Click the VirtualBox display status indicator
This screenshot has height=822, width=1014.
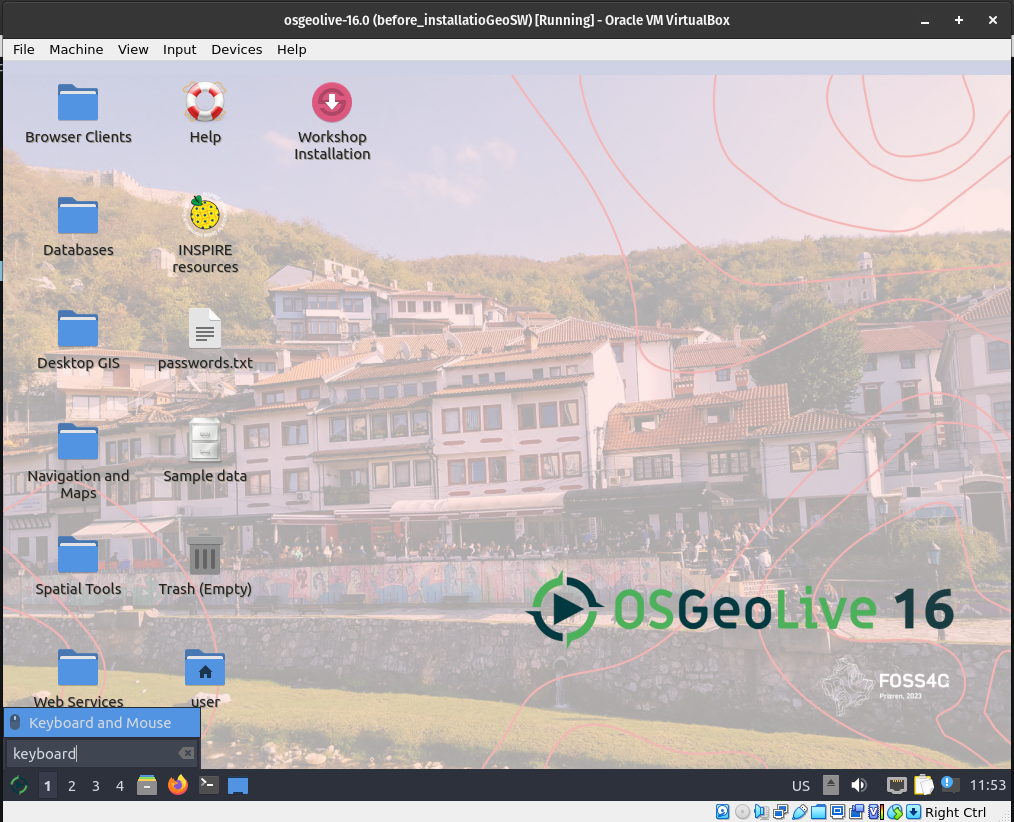tap(837, 812)
